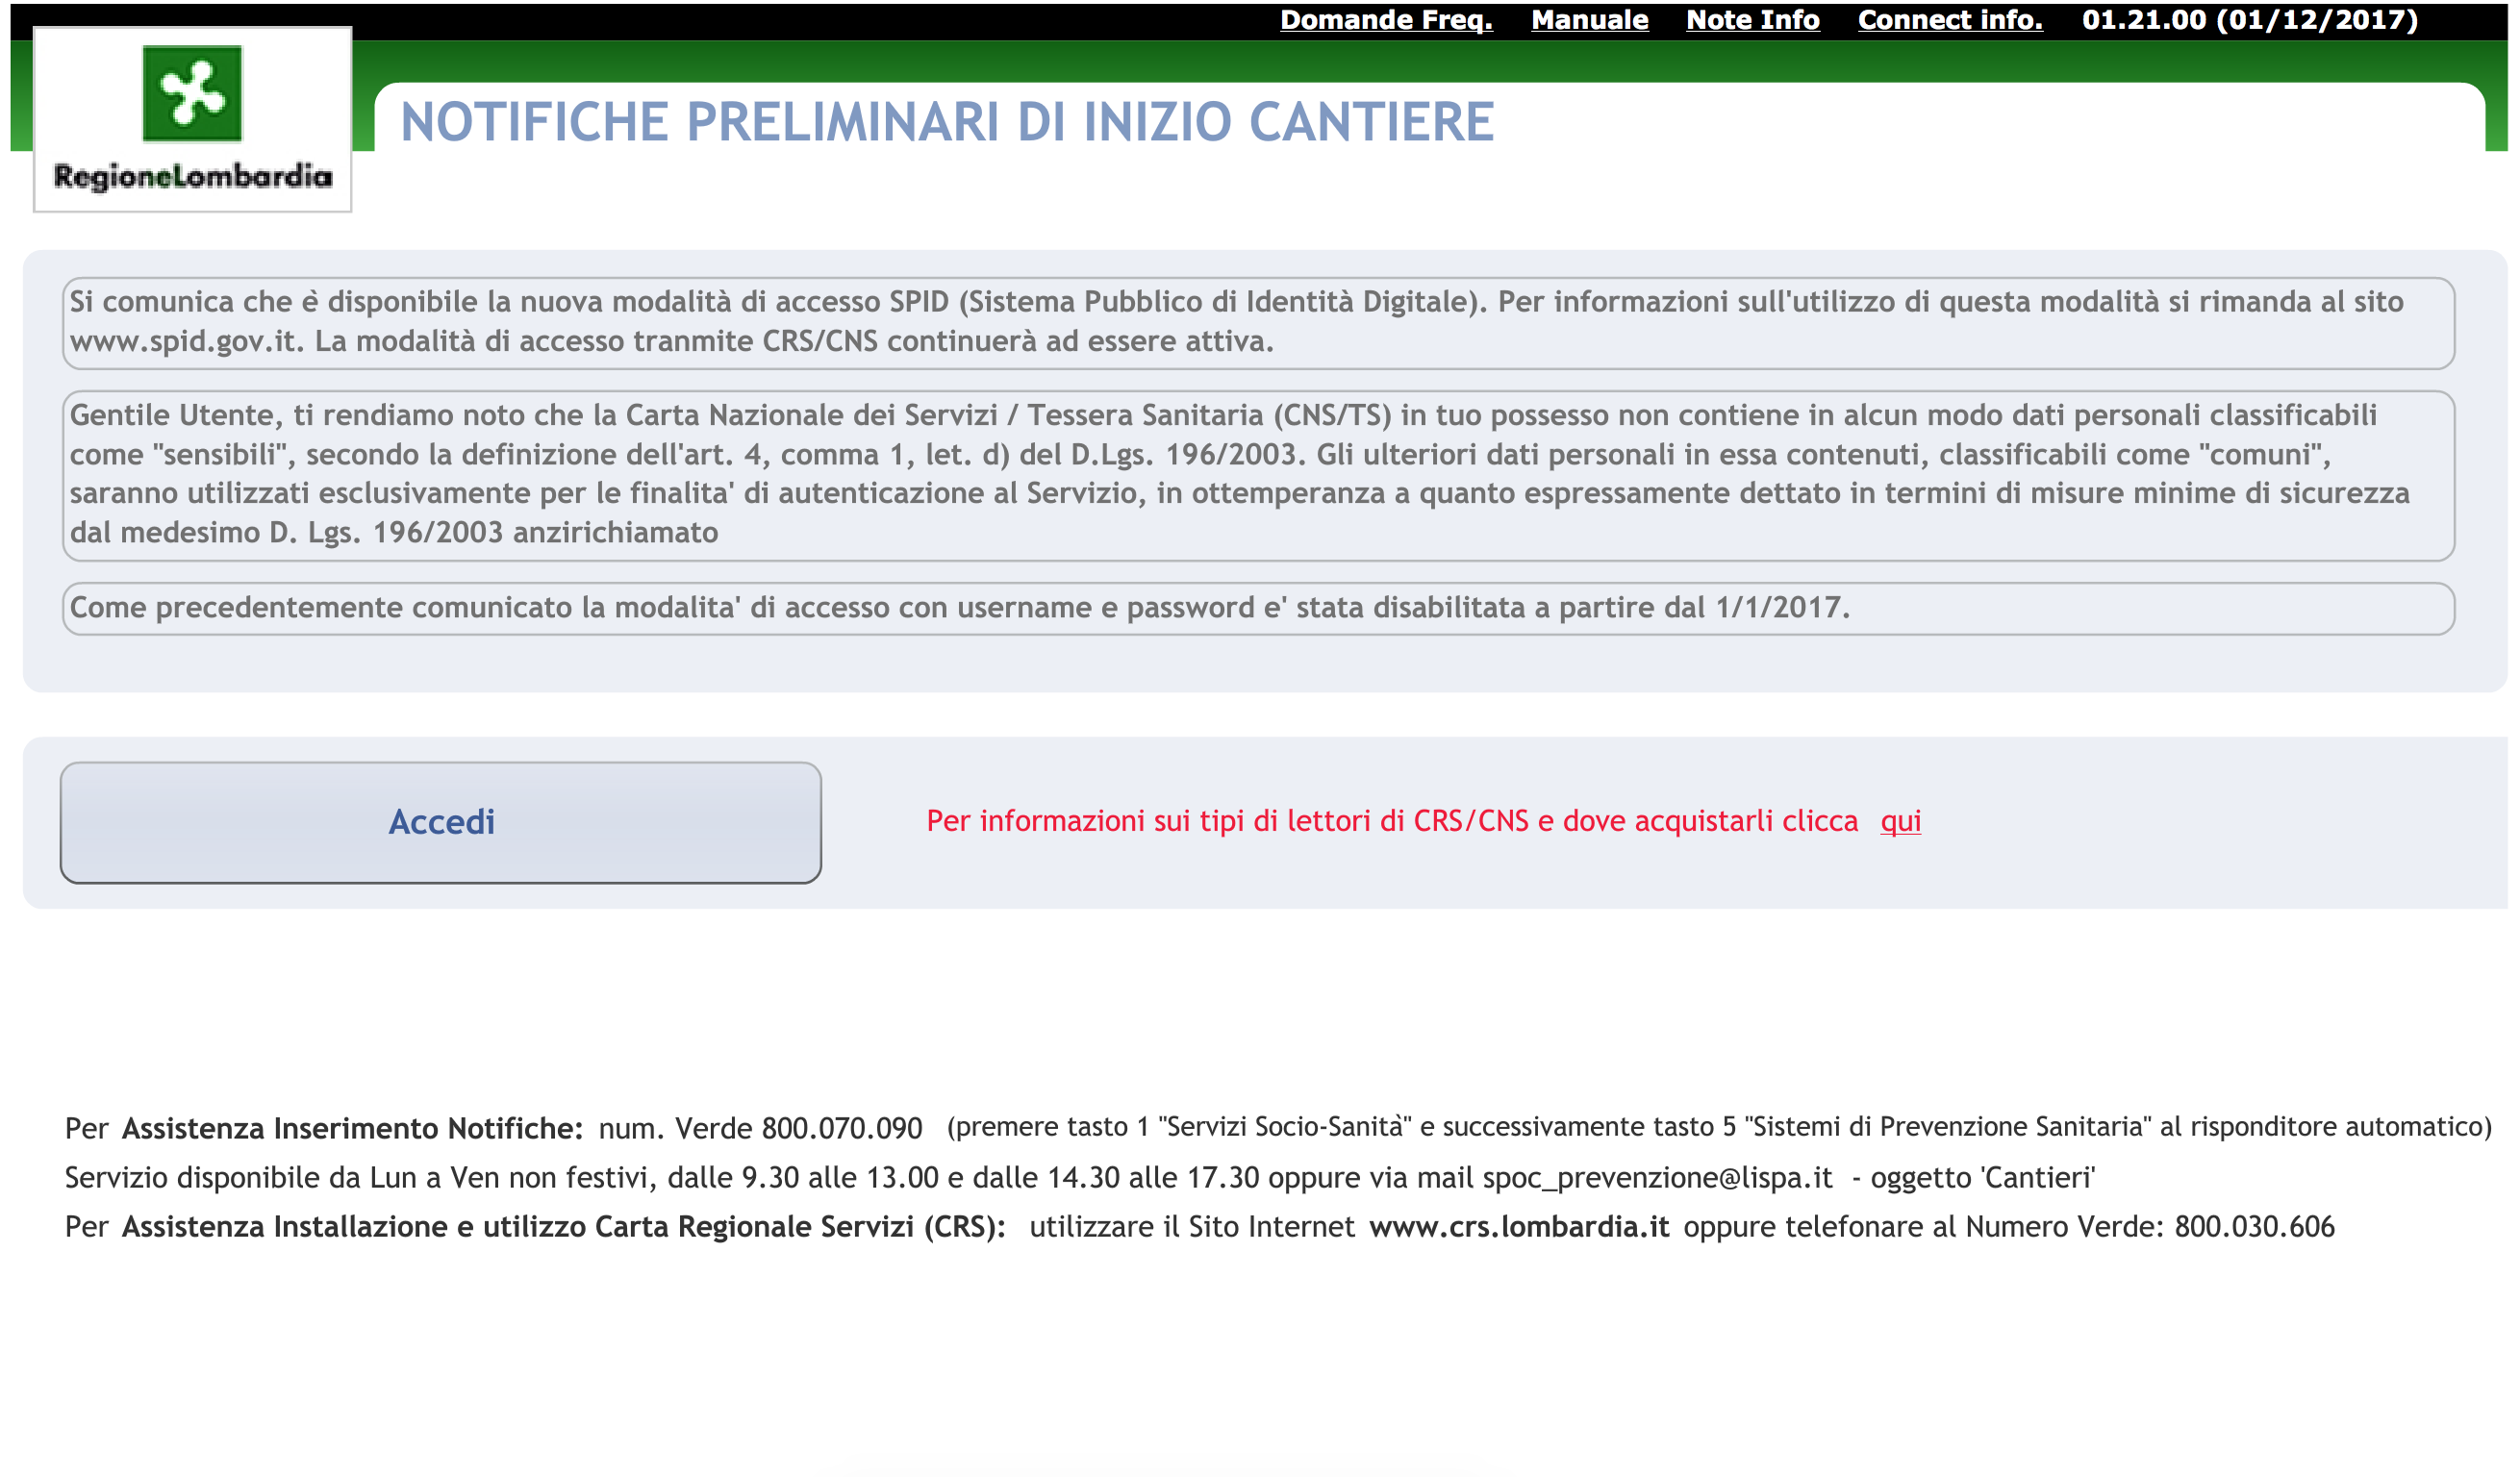Click the 'Servizio disponibile da Lun a Ven' line
Image resolution: width=2520 pixels, height=1477 pixels.
(x=1080, y=1177)
